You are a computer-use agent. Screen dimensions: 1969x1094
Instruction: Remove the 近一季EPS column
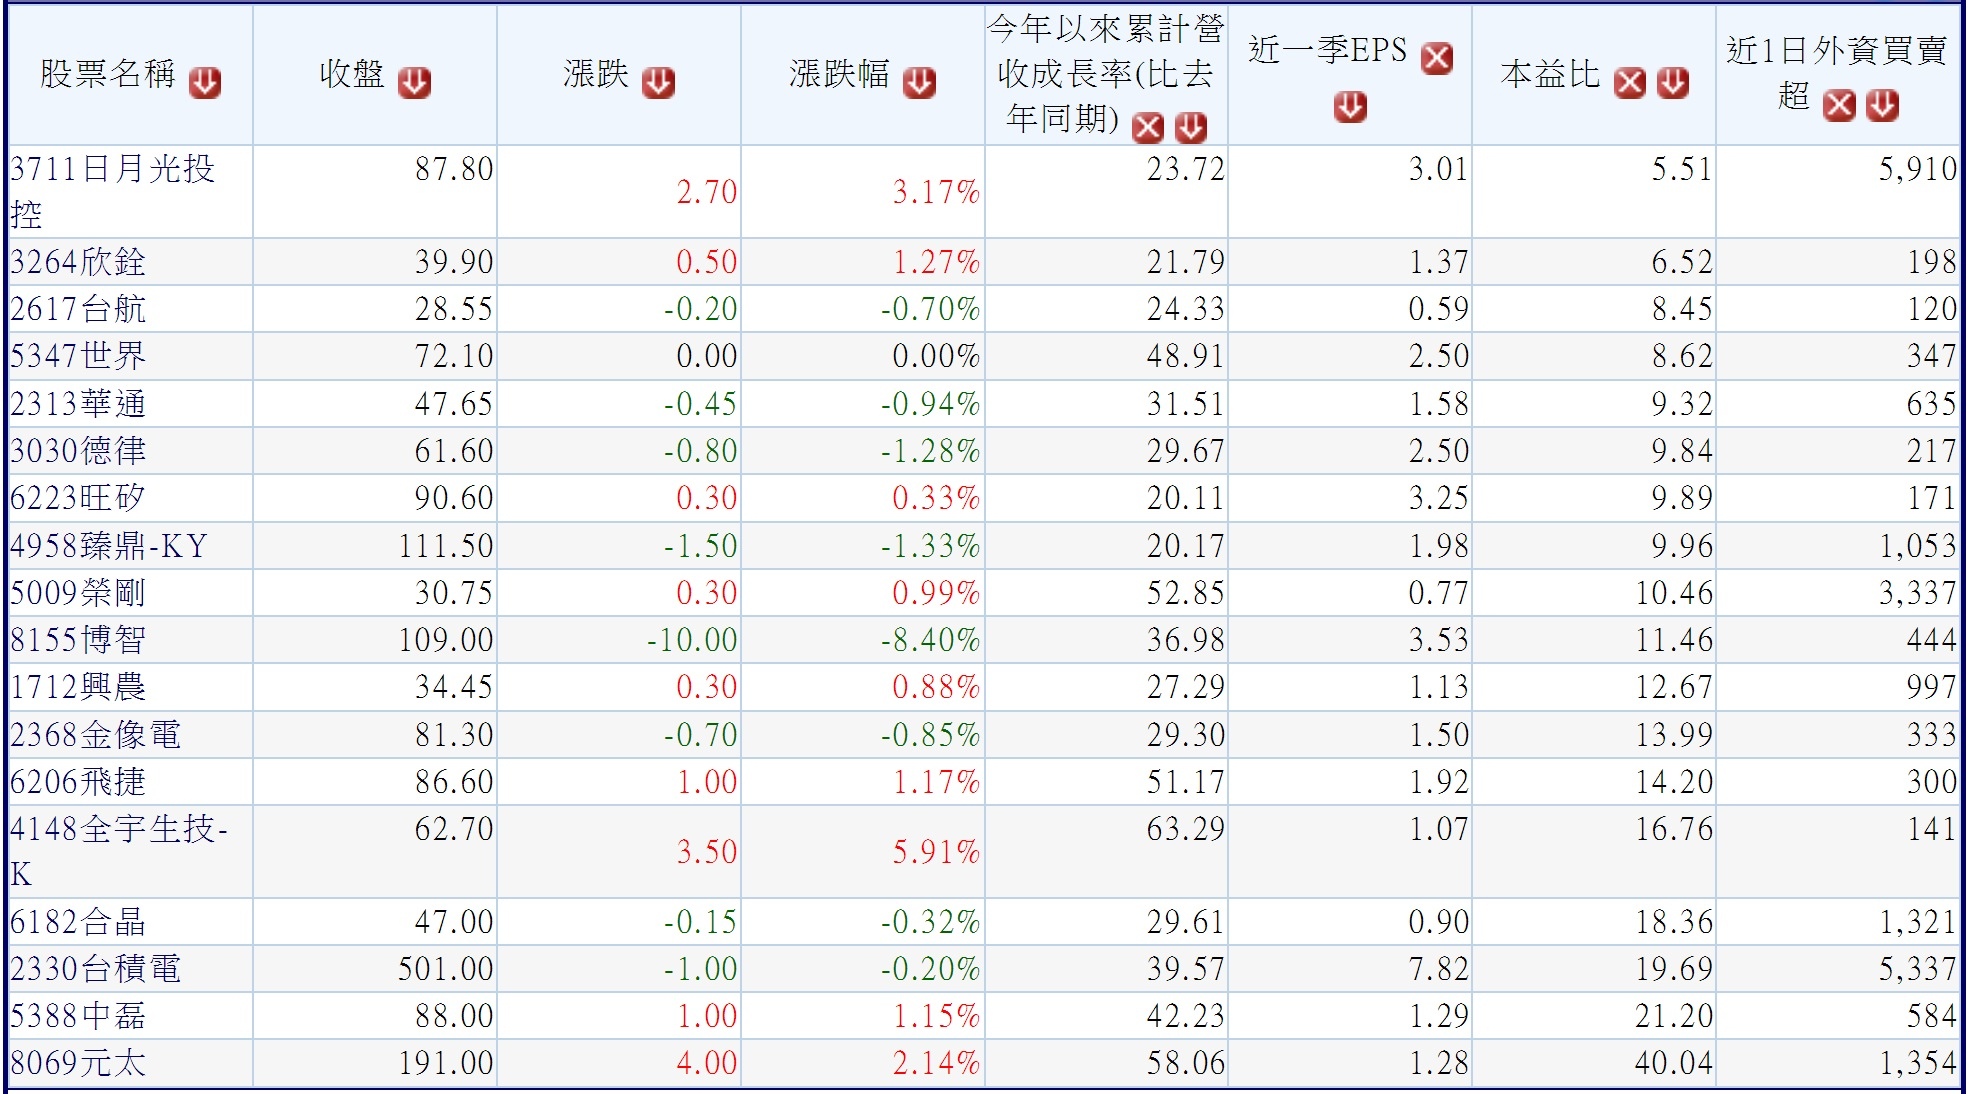[1437, 58]
